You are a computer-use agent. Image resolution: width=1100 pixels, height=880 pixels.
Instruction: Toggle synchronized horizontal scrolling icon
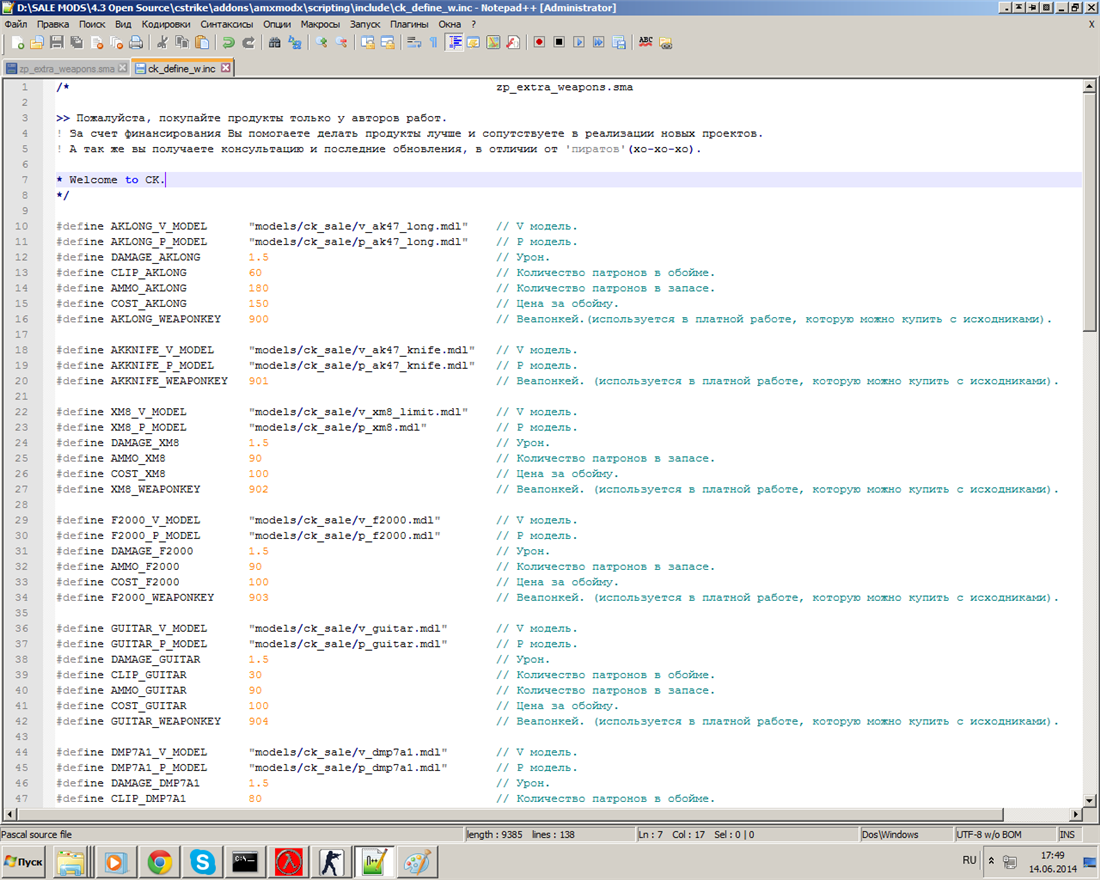pos(387,43)
